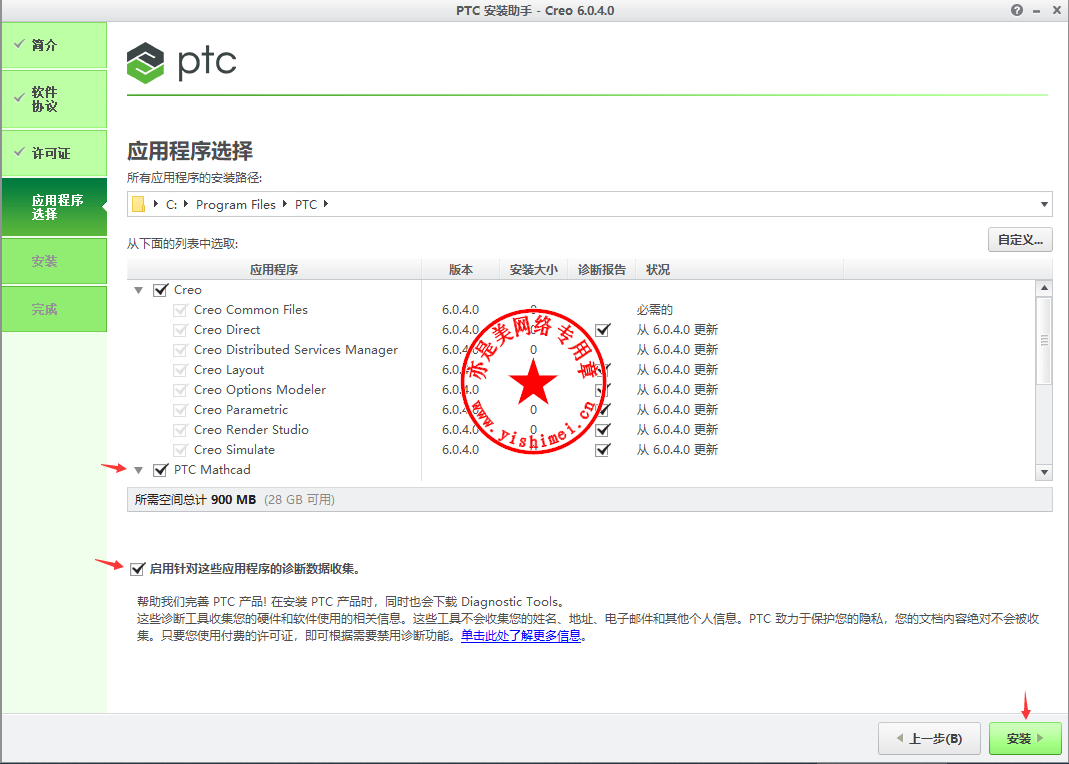Screen dimensions: 1069x764
Task: Click the arrow after 'C:' in path
Action: [x=185, y=204]
